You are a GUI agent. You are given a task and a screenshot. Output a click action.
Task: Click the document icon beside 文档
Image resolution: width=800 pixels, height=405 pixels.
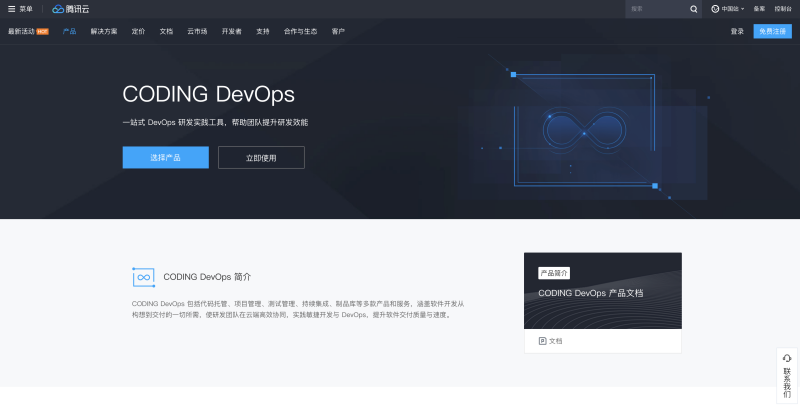[x=542, y=341]
